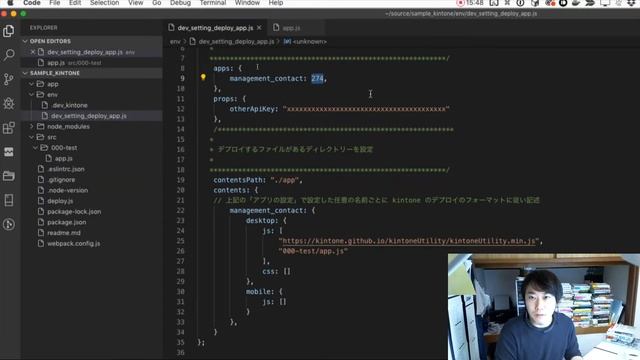Open readme.md file
Screen dimensions: 640x360
pos(64,233)
